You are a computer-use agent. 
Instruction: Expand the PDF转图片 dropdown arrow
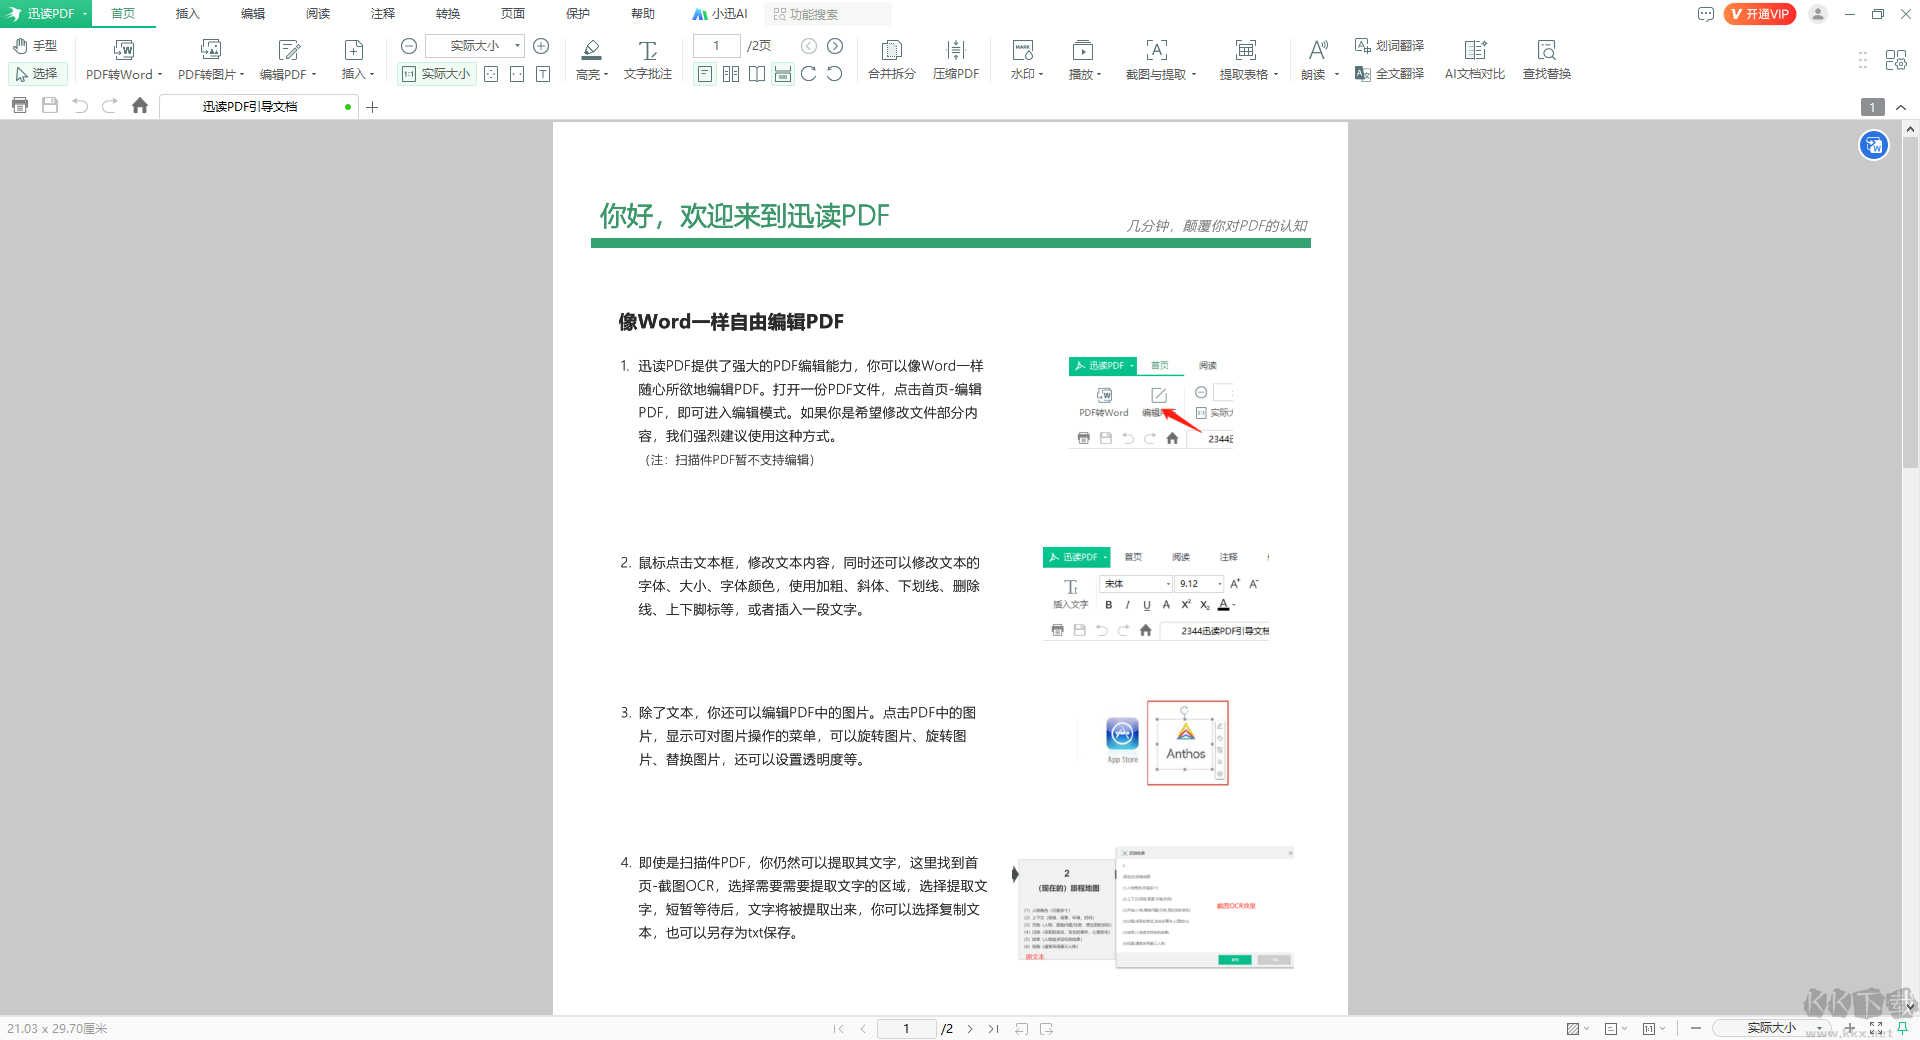[x=242, y=74]
